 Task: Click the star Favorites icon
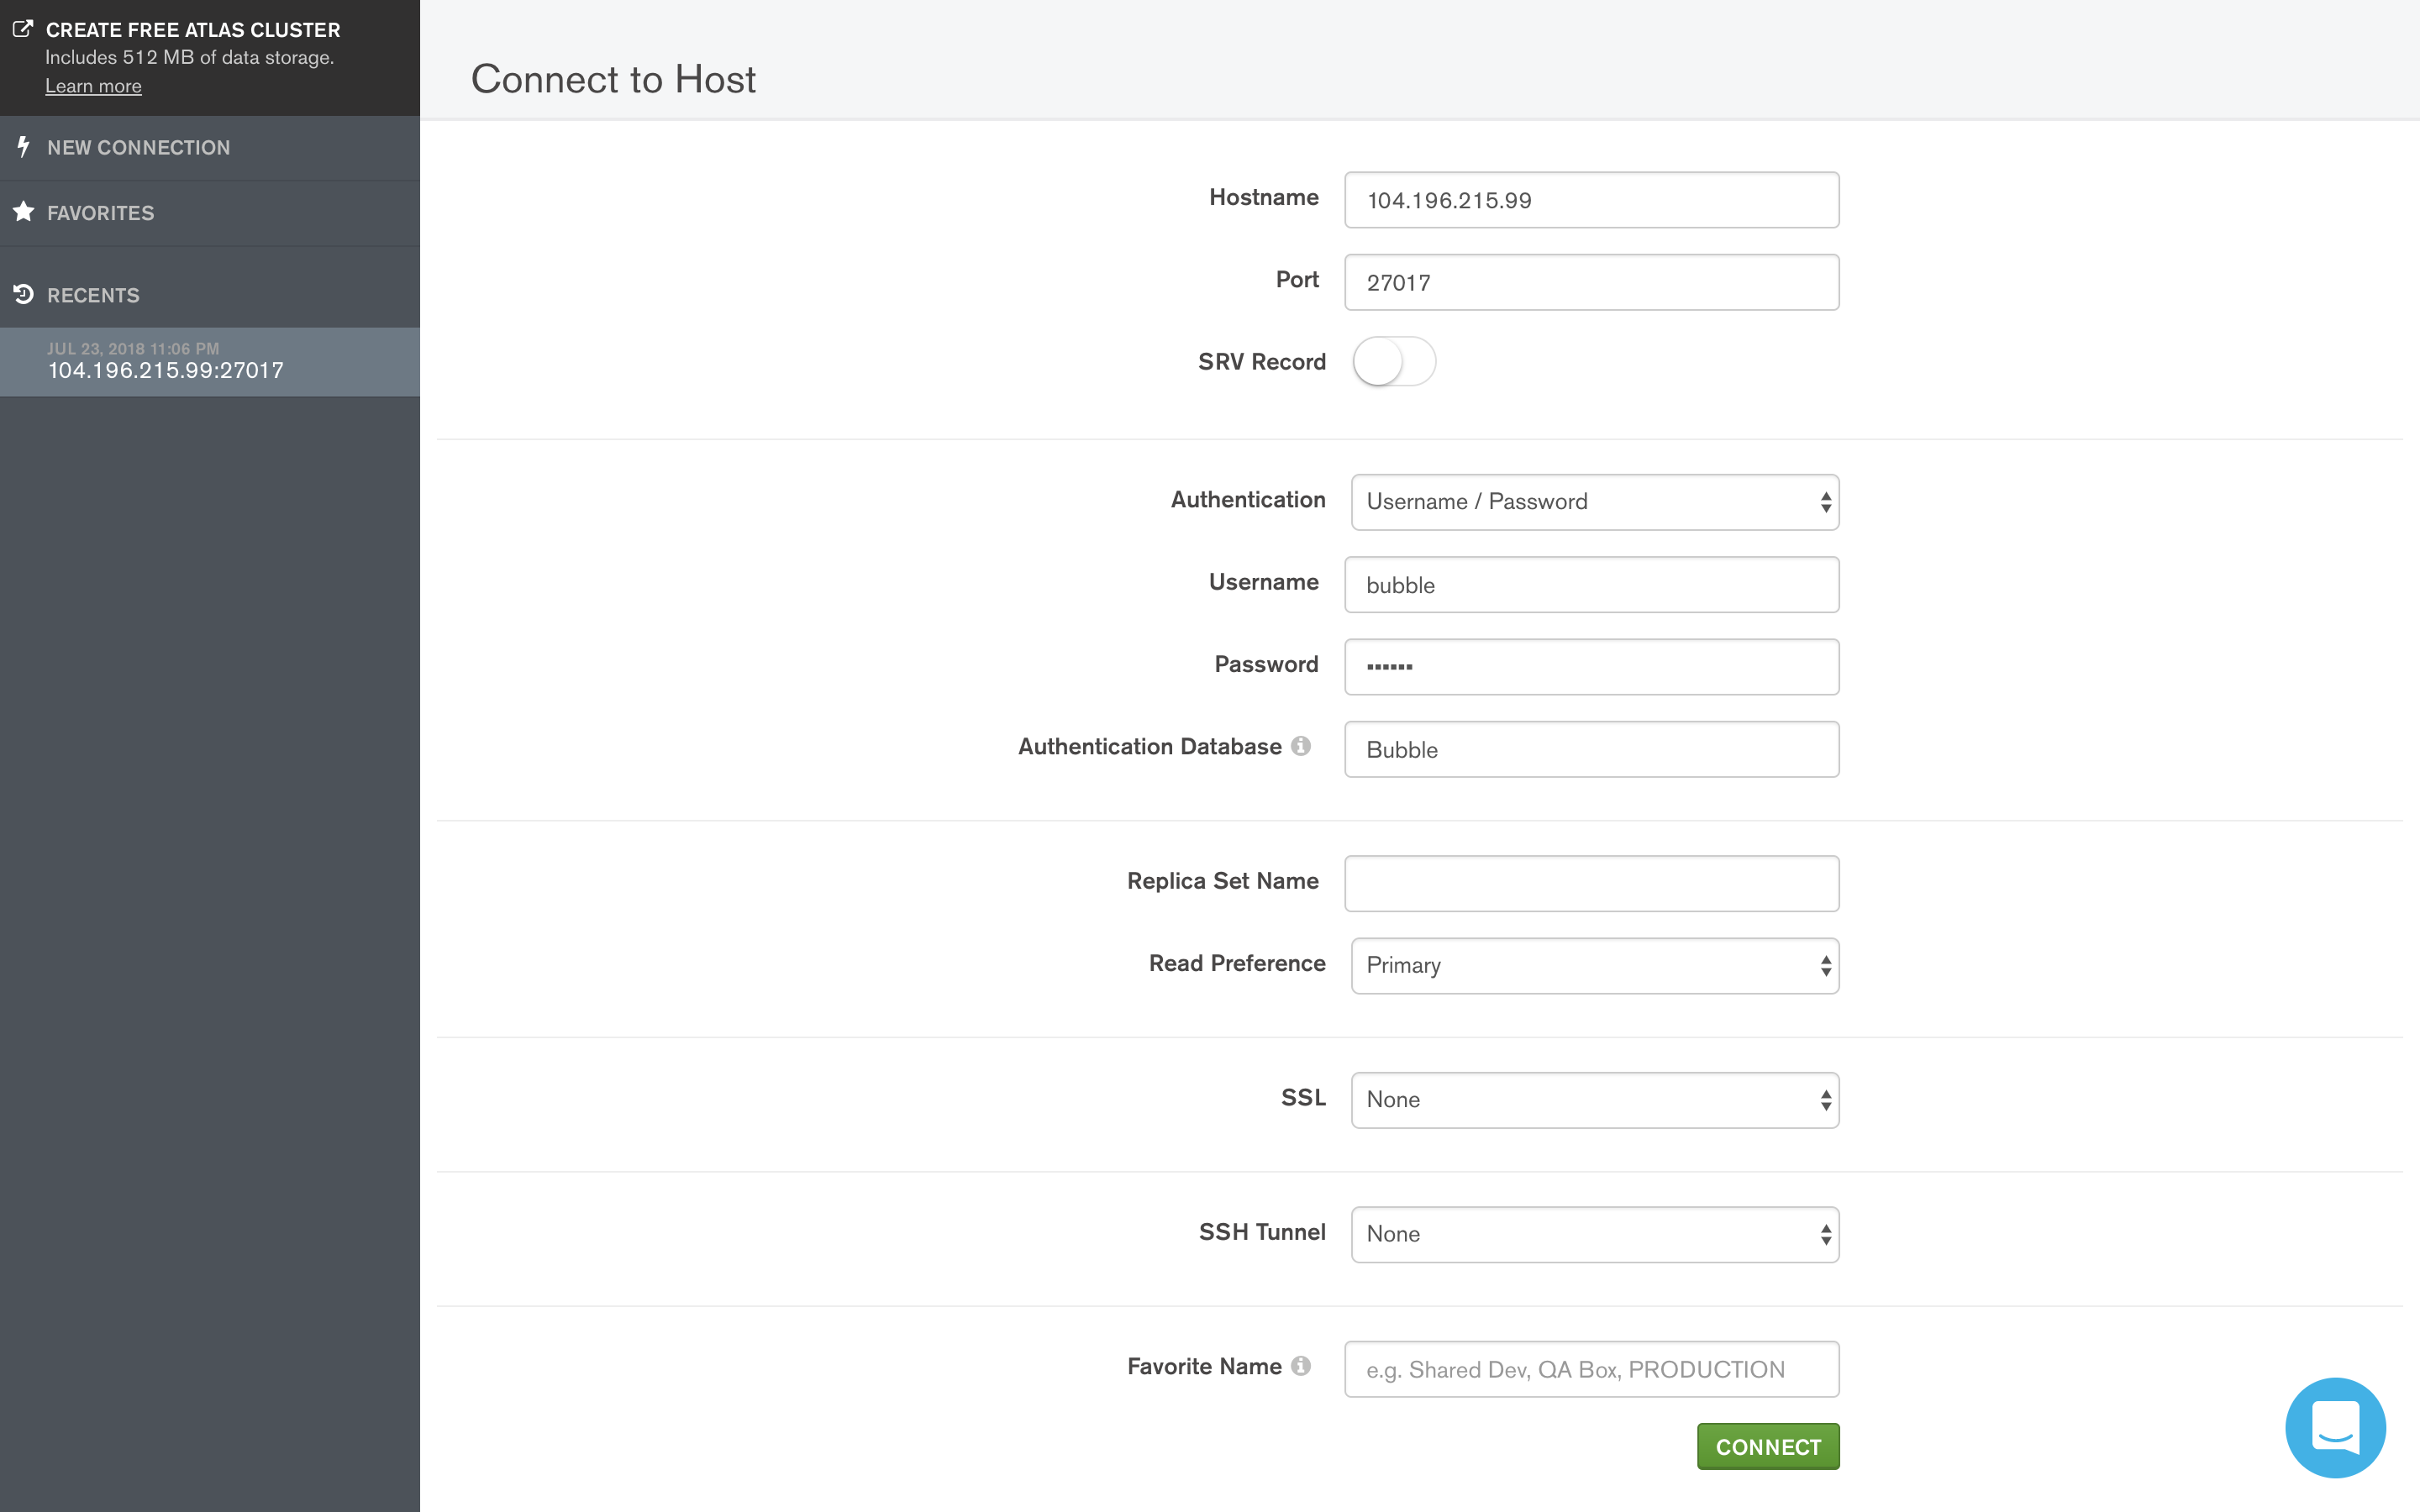(x=23, y=212)
